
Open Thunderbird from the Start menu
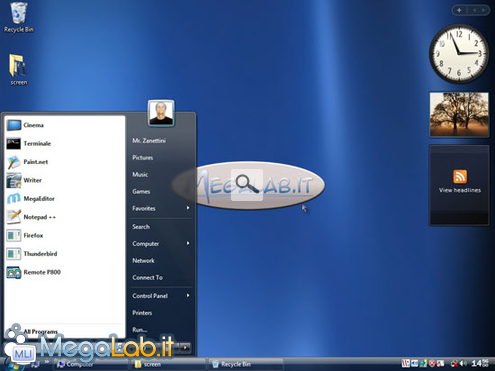click(64, 254)
